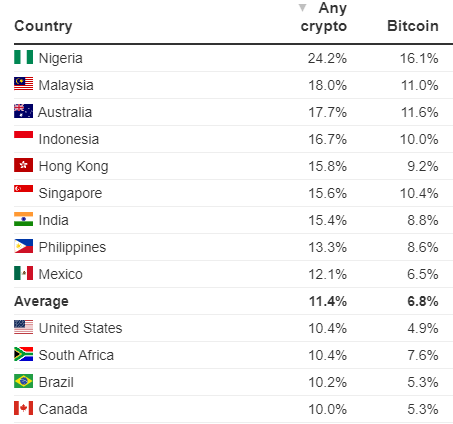
Task: Click the Canada flag icon
Action: (x=23, y=408)
